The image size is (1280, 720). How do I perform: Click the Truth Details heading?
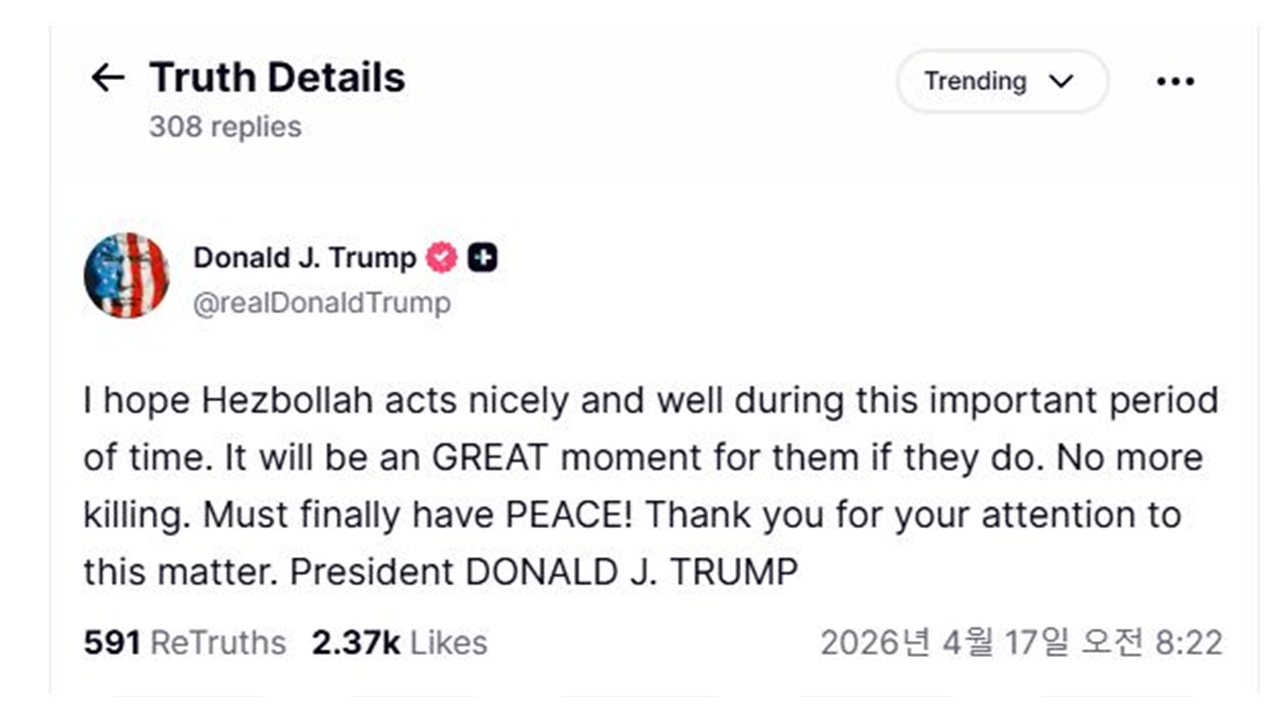tap(277, 78)
